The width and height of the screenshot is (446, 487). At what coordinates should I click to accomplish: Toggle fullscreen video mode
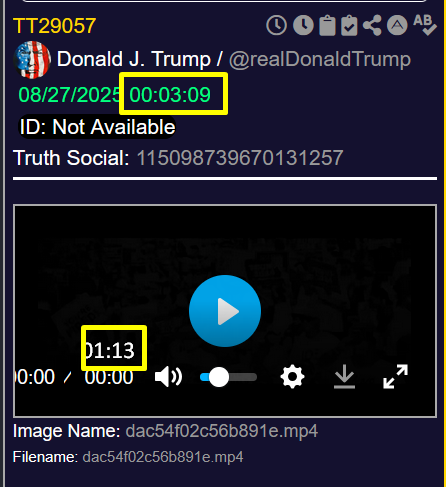(x=395, y=377)
